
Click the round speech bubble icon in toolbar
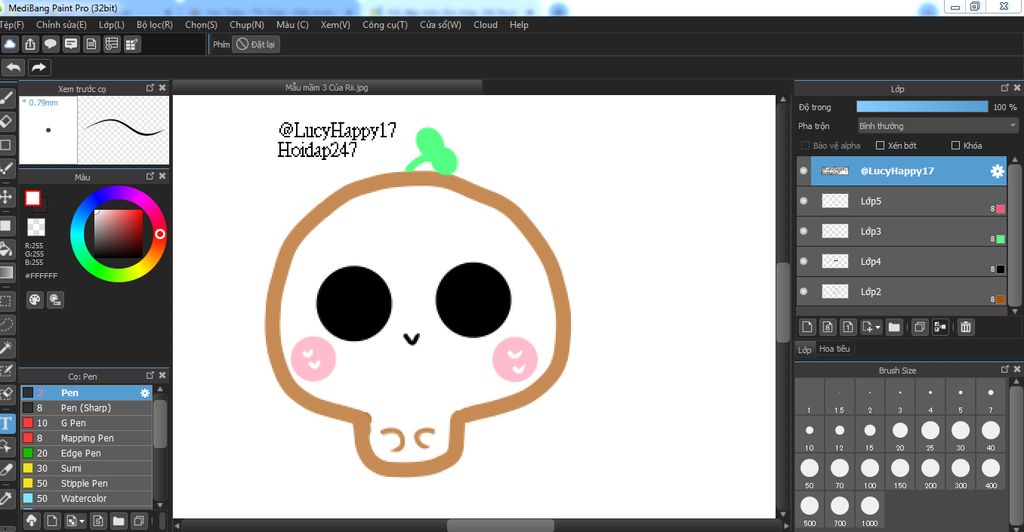[50, 44]
